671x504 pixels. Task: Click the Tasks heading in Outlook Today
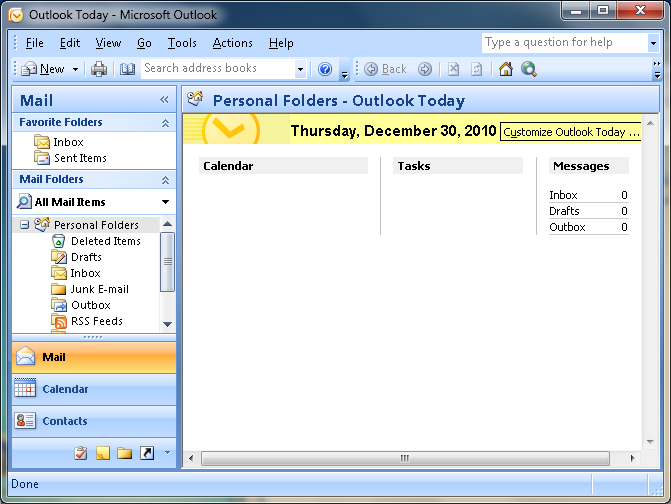tap(414, 166)
